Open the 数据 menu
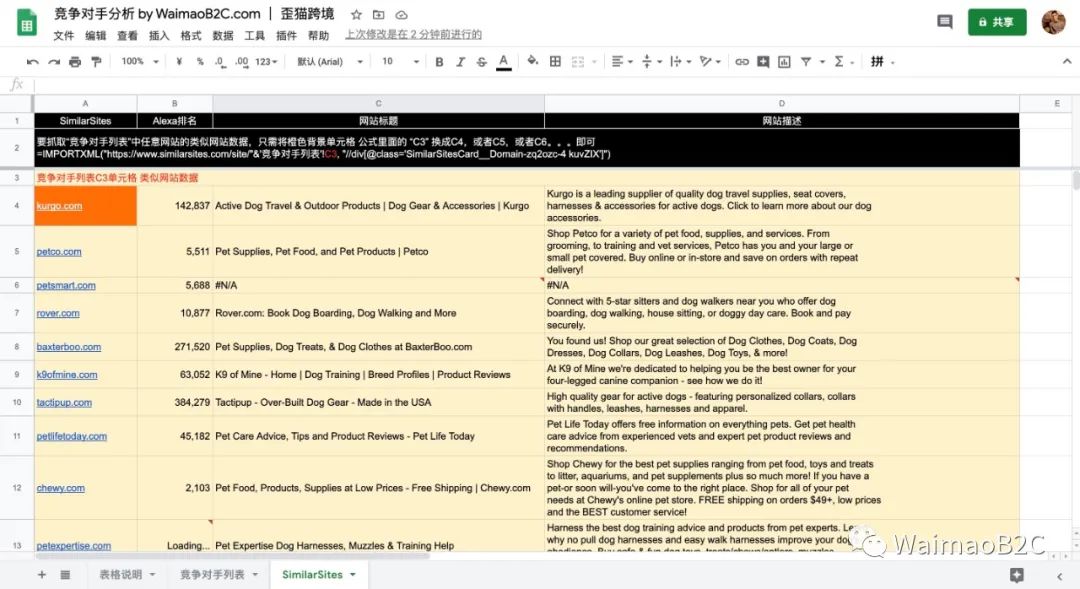This screenshot has width=1080, height=589. (222, 34)
